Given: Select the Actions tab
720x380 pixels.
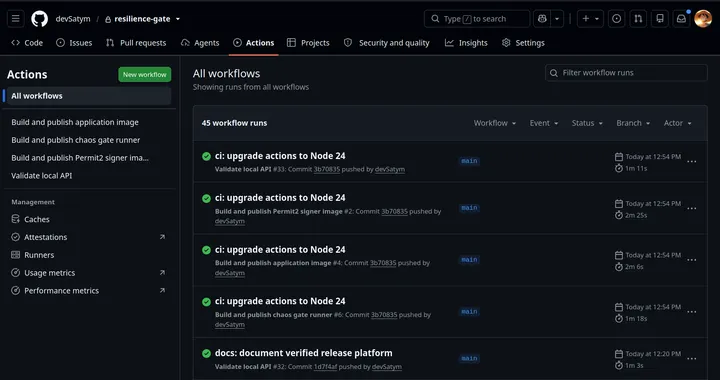Looking at the screenshot, I should (x=253, y=43).
